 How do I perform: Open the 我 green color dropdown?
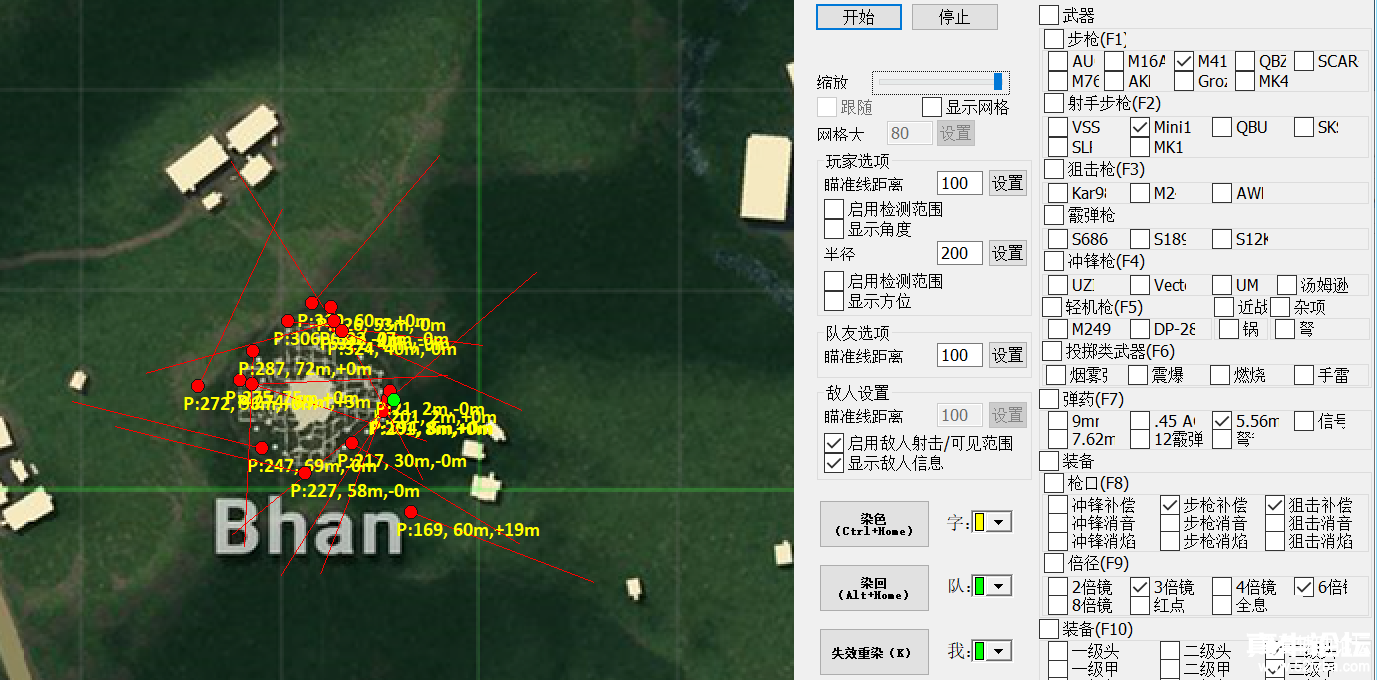pos(993,651)
